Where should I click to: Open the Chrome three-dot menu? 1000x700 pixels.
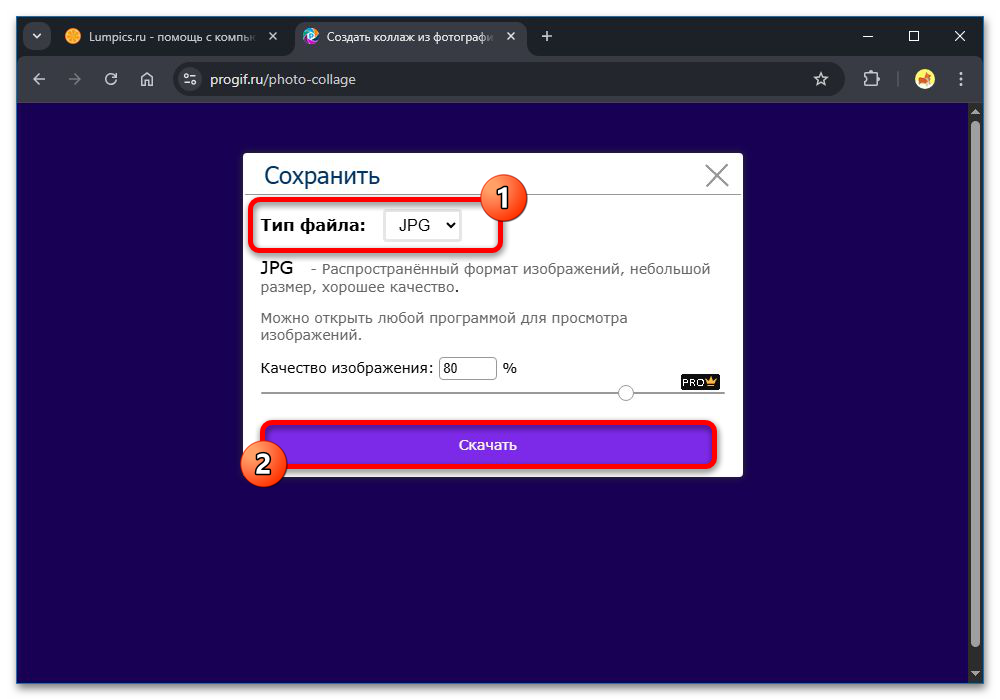(x=961, y=79)
